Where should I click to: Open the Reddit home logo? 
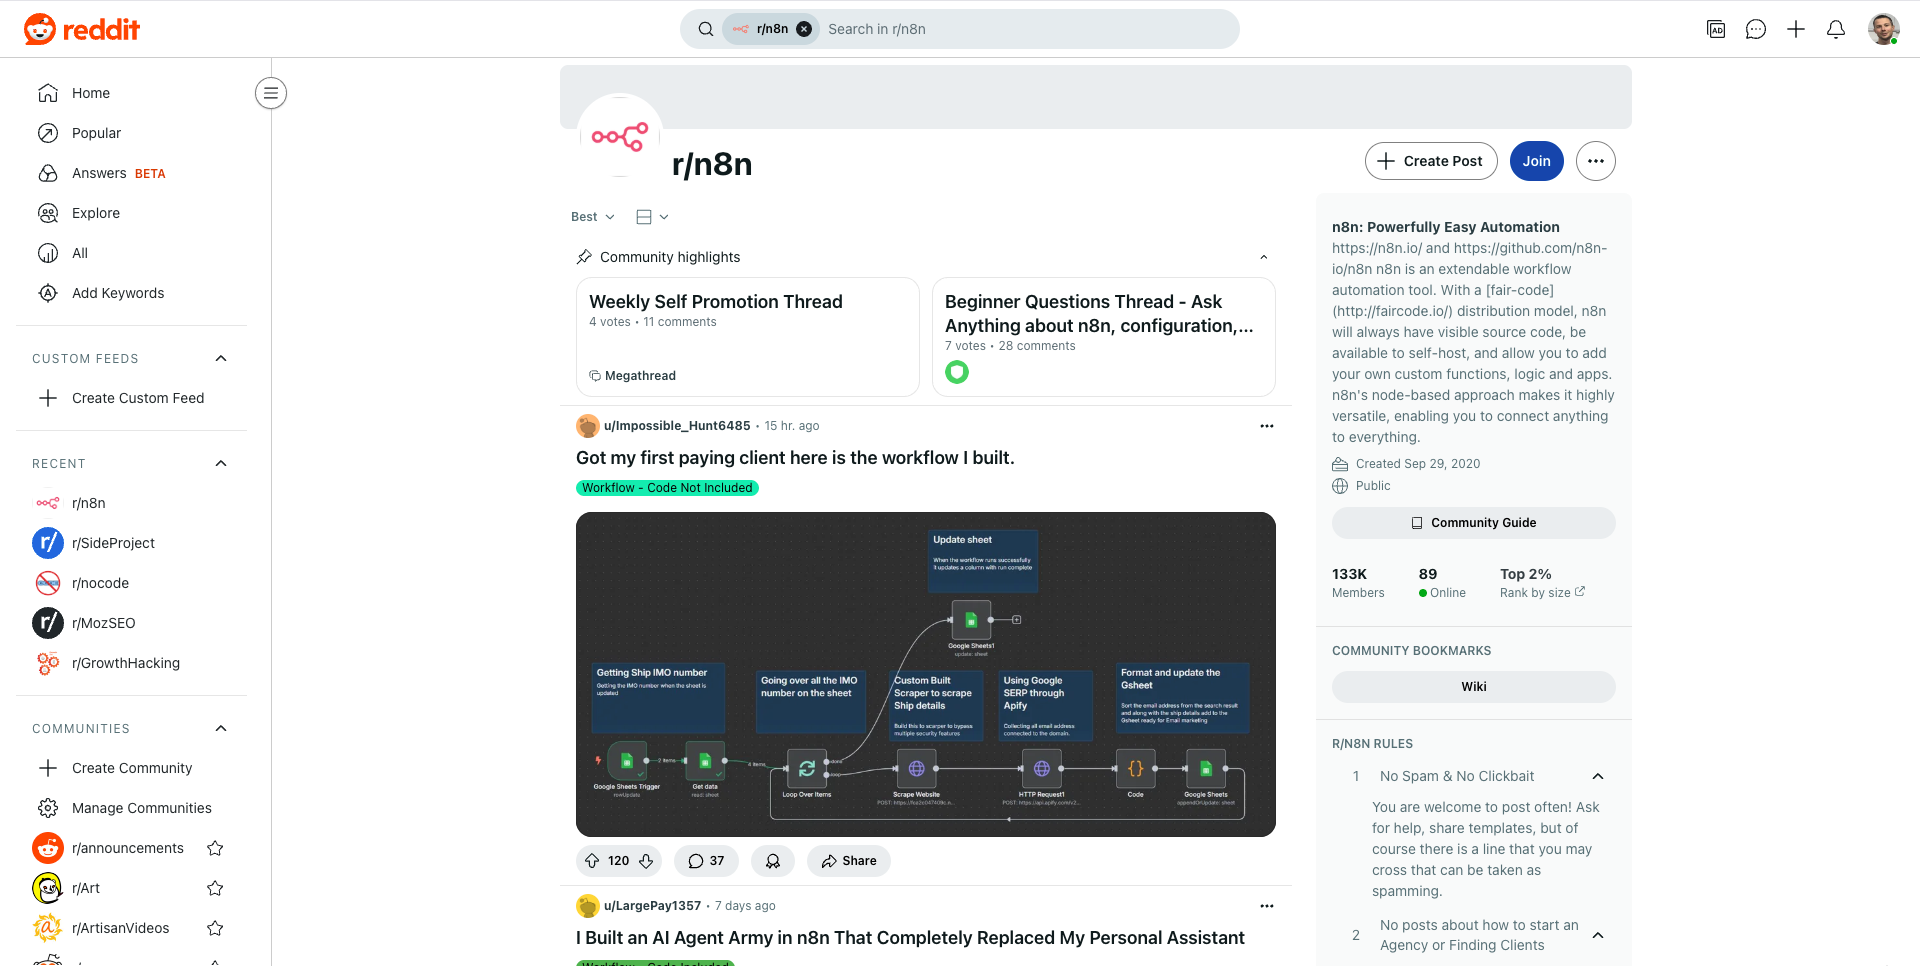click(82, 29)
